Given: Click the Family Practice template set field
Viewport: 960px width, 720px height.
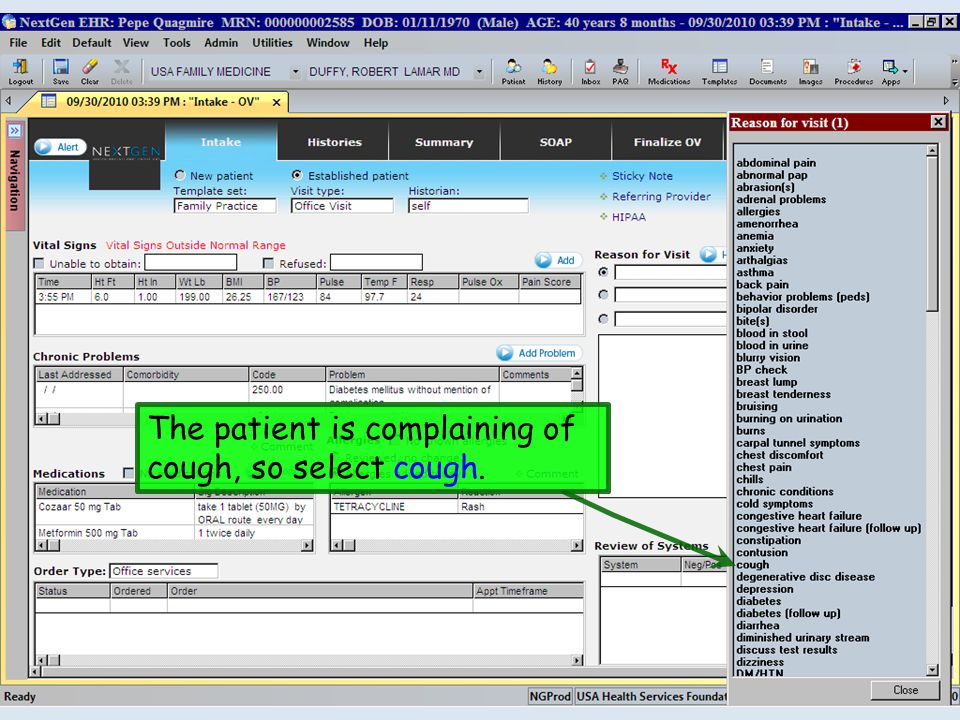Looking at the screenshot, I should [x=225, y=206].
